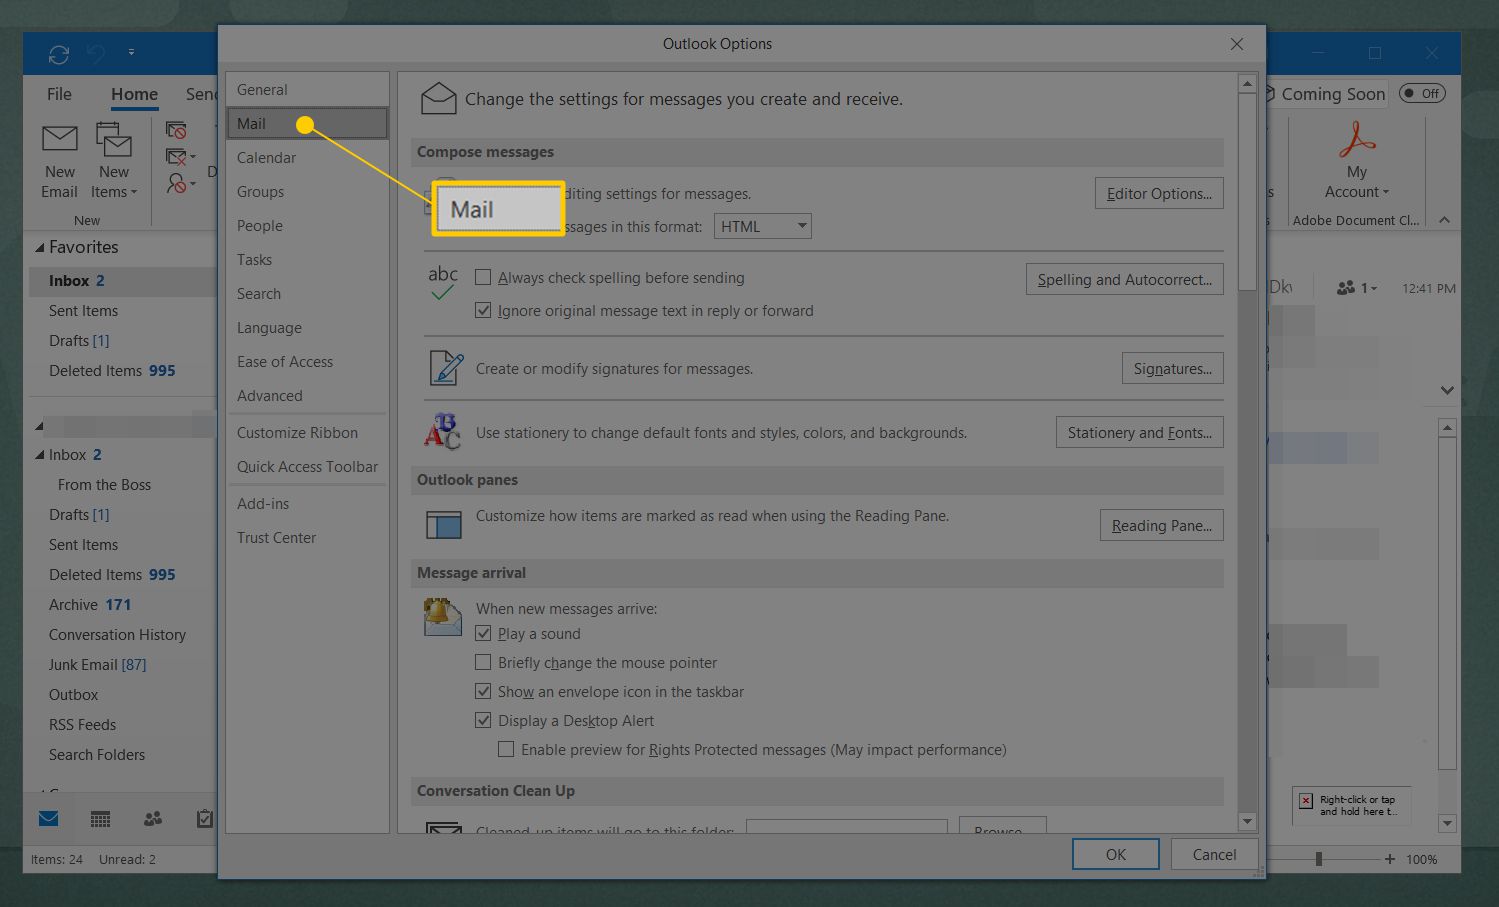Image resolution: width=1499 pixels, height=907 pixels.
Task: Select the Home ribbon tab
Action: tap(134, 94)
